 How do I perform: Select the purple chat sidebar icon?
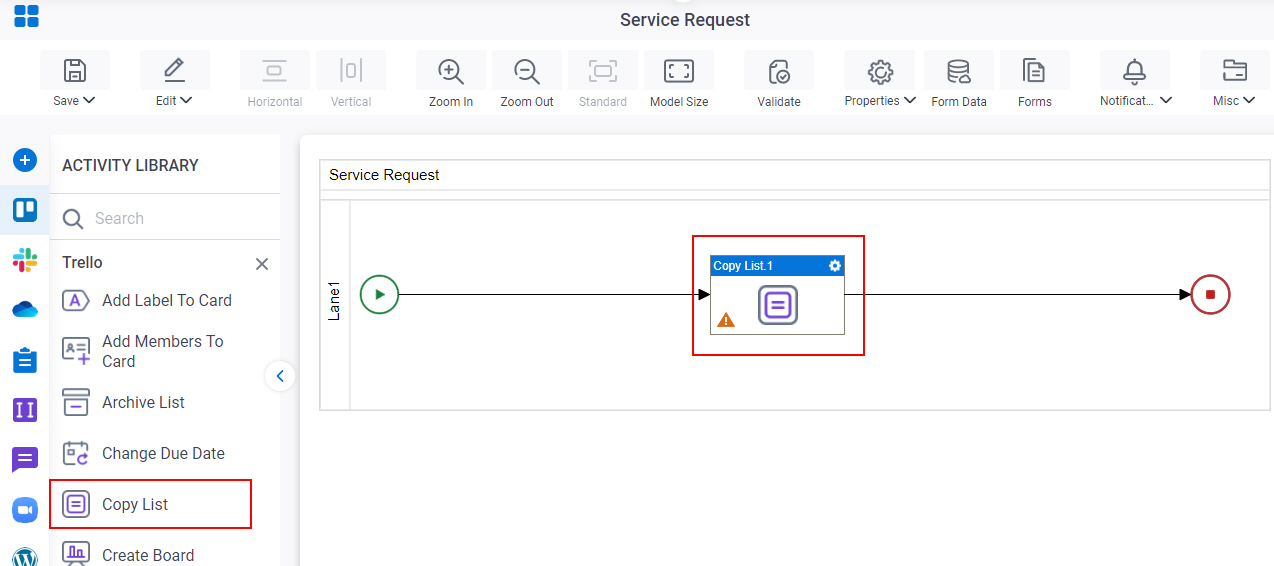point(25,460)
